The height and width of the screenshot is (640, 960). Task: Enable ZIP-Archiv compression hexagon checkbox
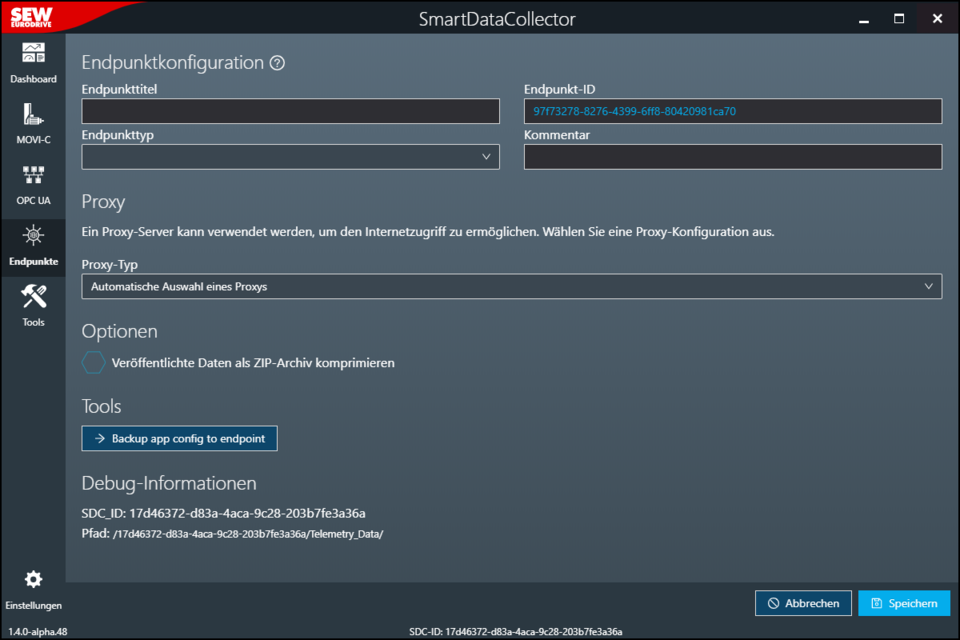click(93, 363)
